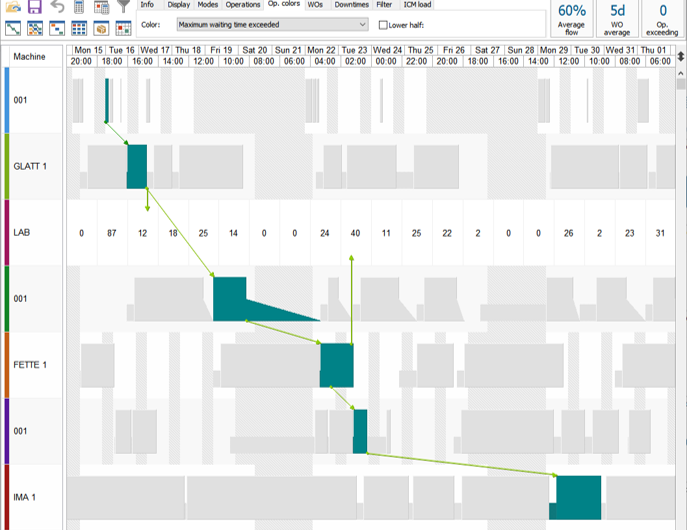Select the teal operation block on FETTE 1
Screen dimensions: 687x530
click(336, 365)
